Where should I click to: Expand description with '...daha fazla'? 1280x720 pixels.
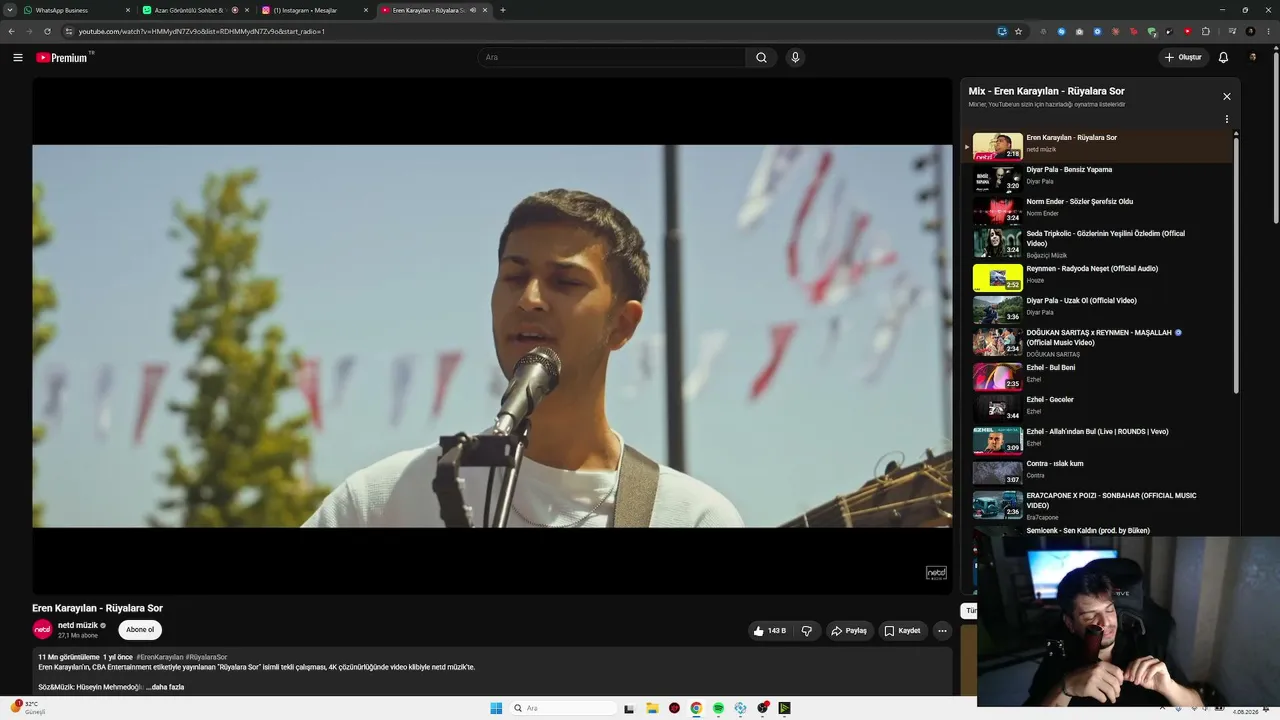click(x=165, y=687)
